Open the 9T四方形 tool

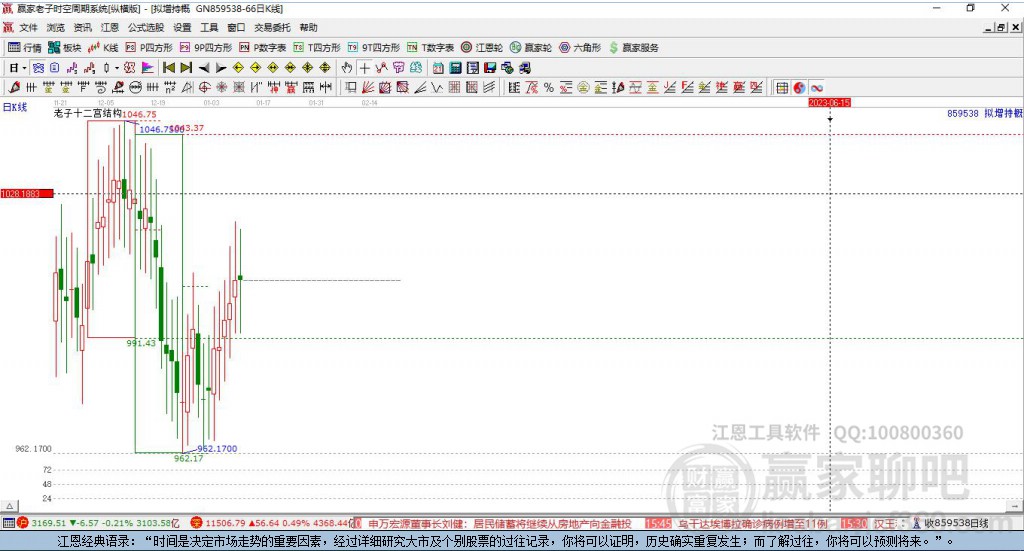(x=373, y=48)
